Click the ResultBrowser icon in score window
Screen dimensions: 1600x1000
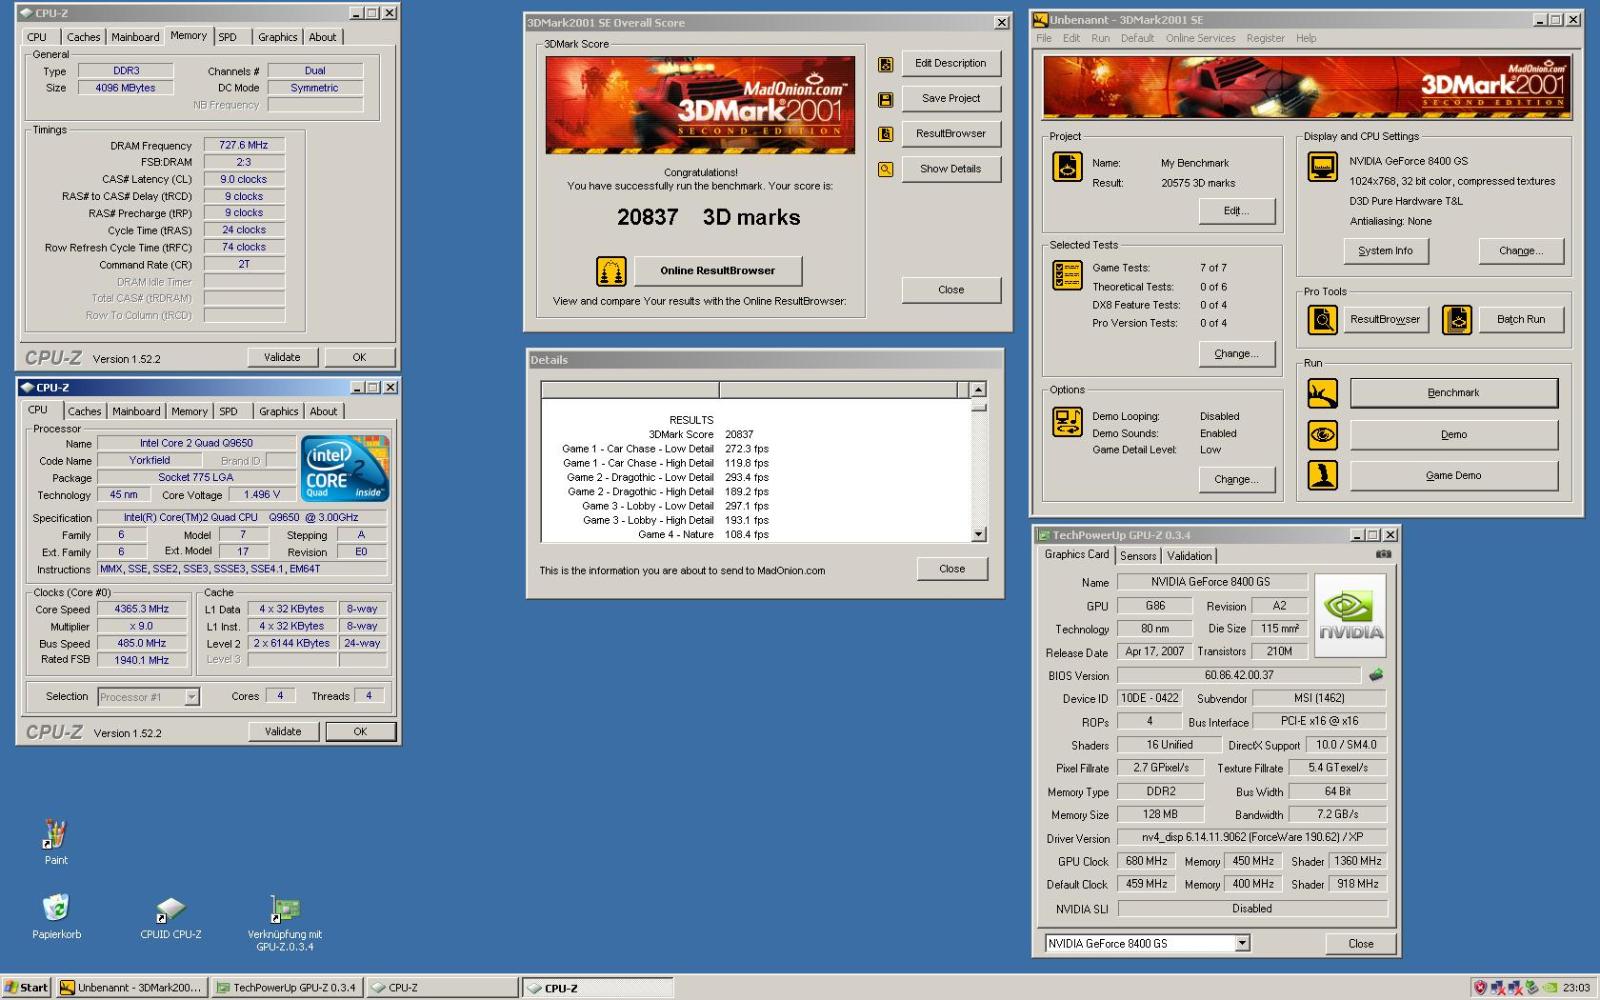point(885,134)
